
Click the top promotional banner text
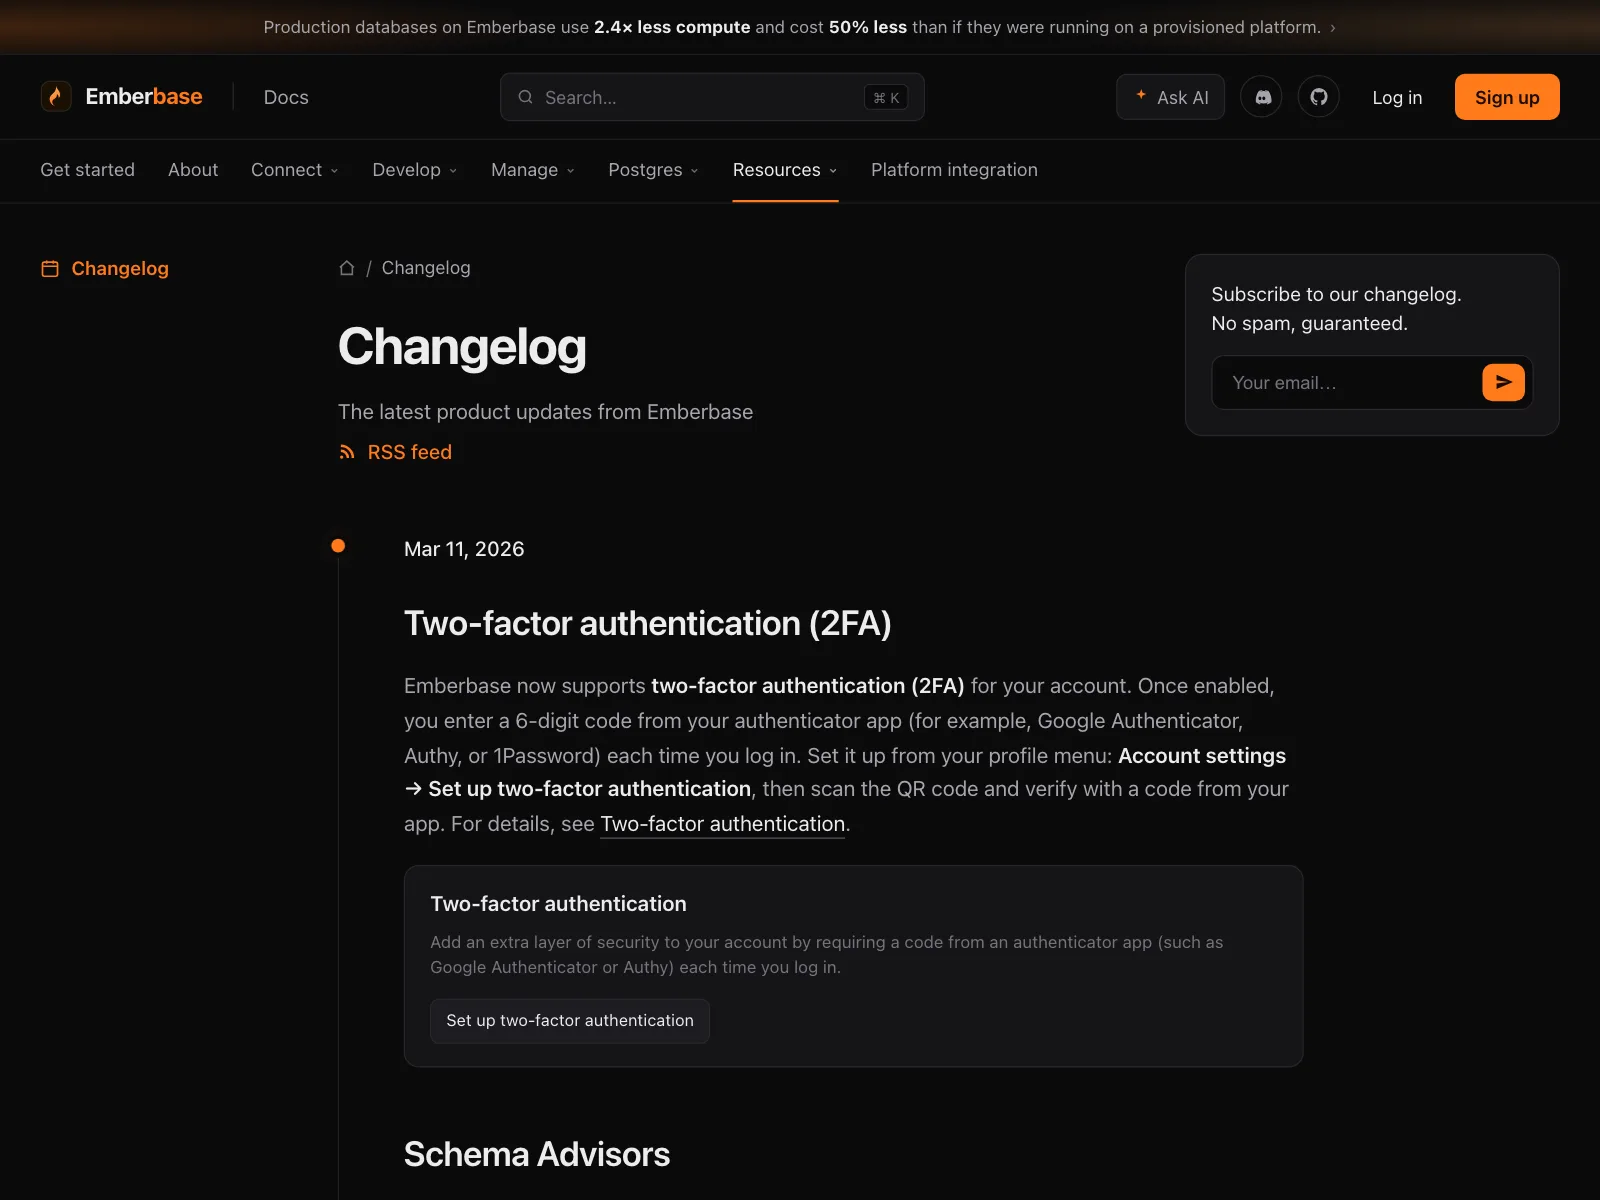792,27
